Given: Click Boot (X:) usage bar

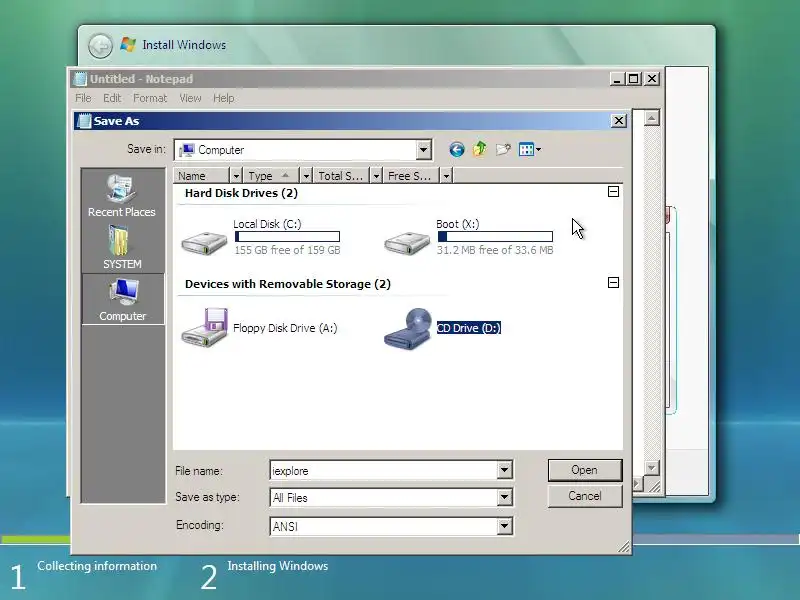Looking at the screenshot, I should point(495,237).
